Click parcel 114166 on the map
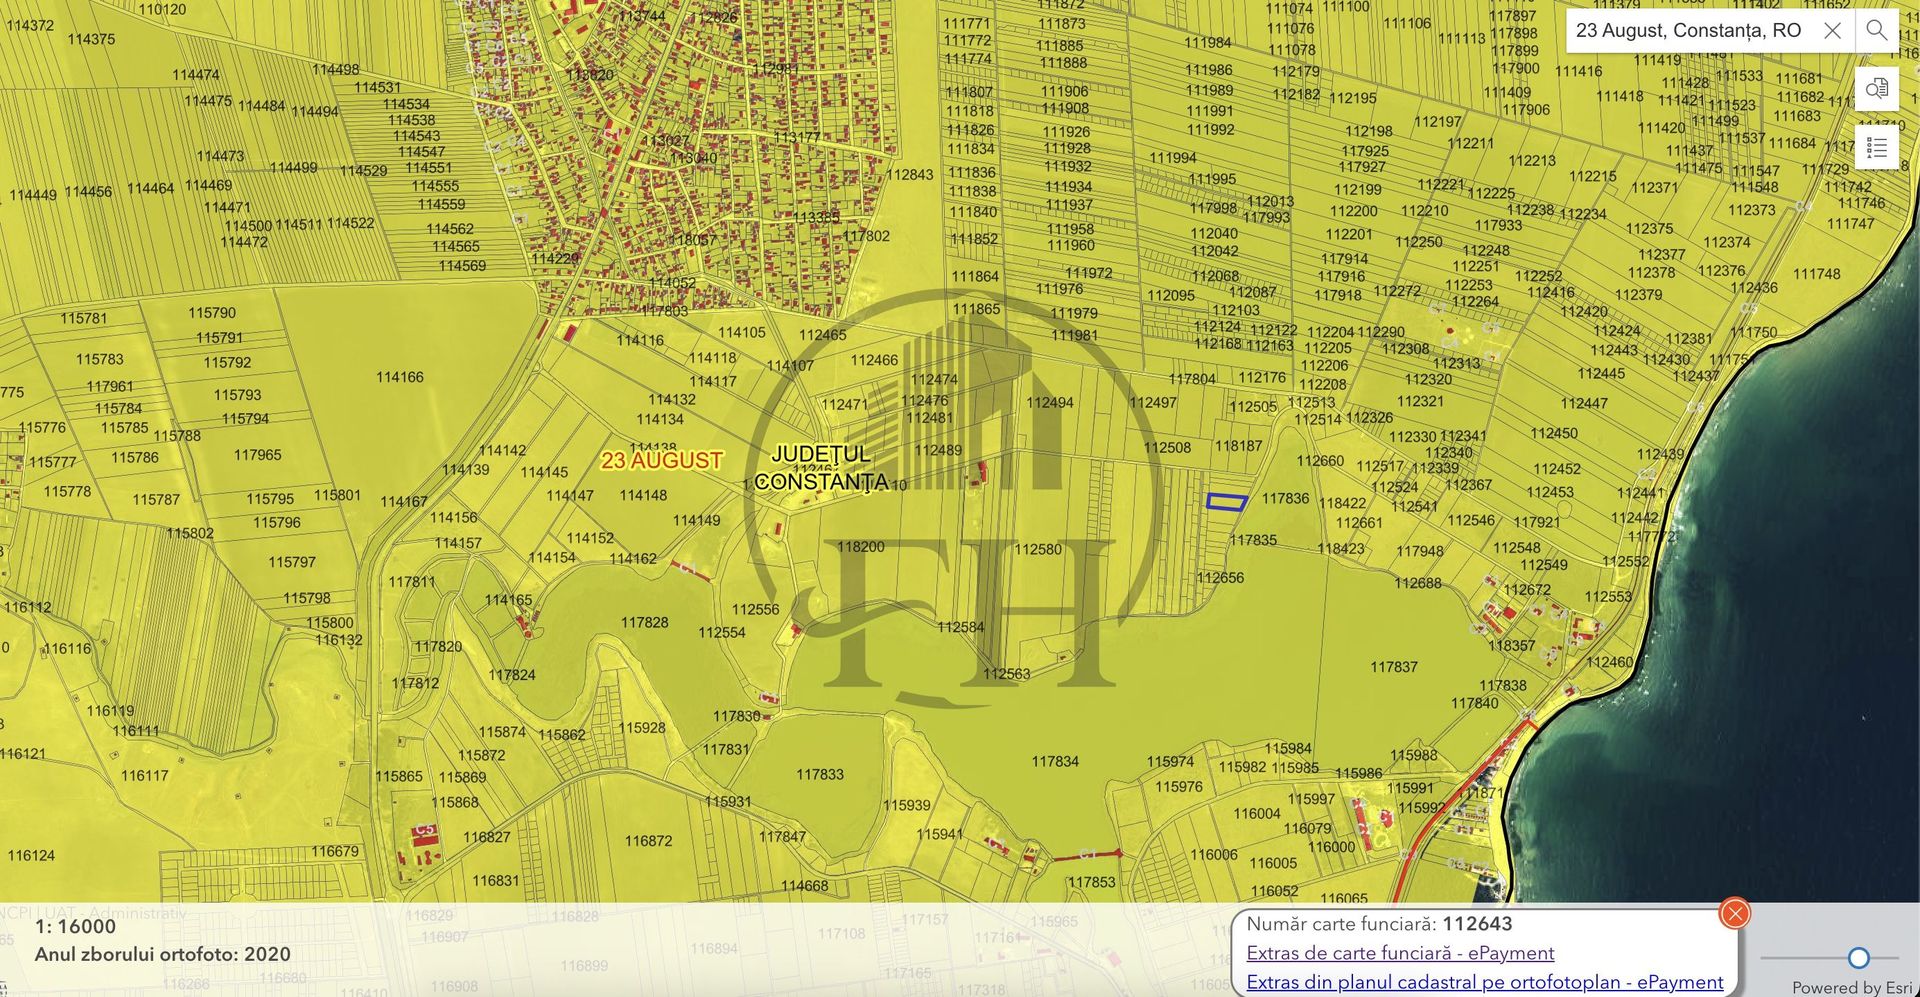The image size is (1920, 997). (399, 377)
